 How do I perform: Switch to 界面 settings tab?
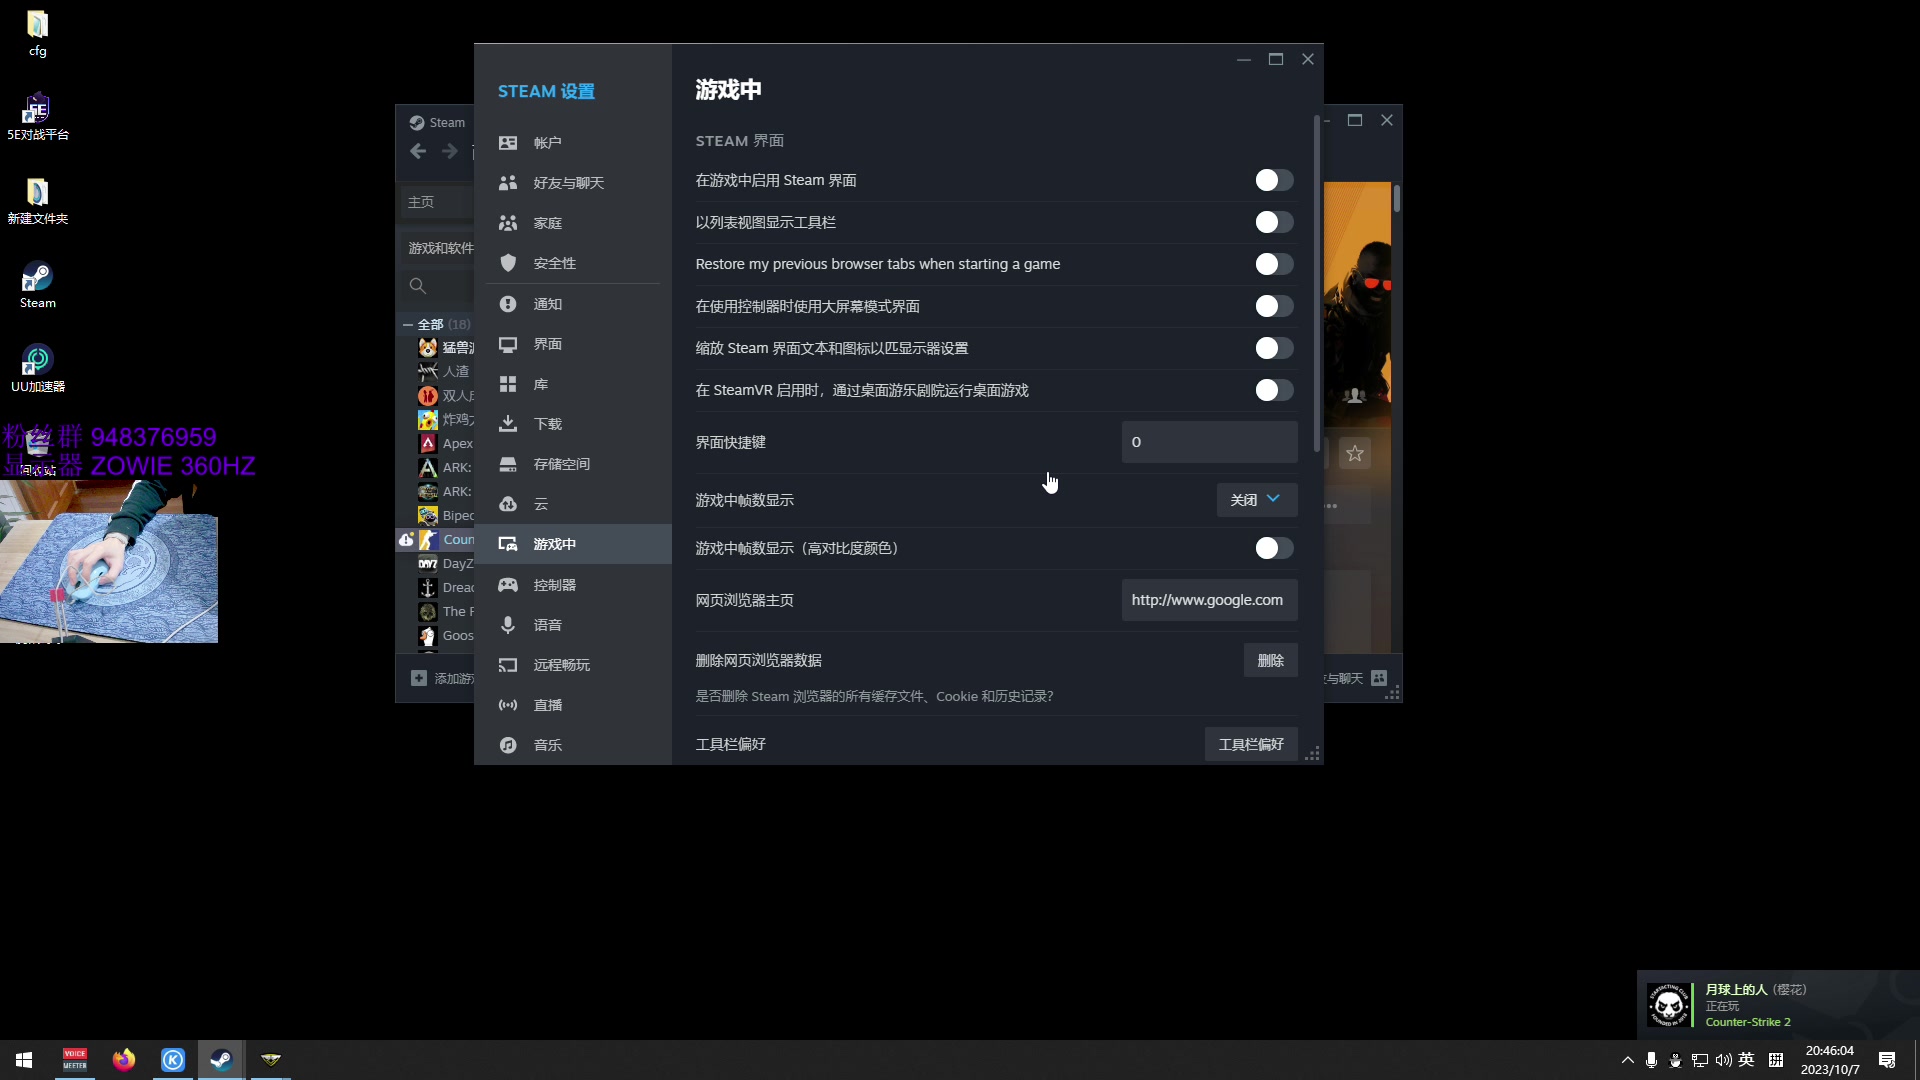click(573, 344)
